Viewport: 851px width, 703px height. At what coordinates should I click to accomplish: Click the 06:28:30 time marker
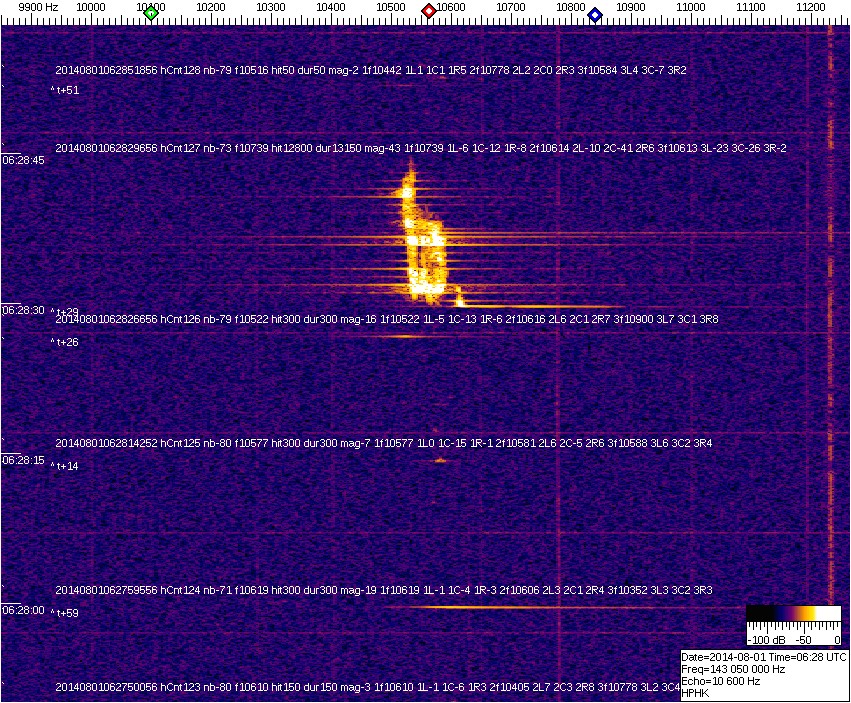pos(22,310)
